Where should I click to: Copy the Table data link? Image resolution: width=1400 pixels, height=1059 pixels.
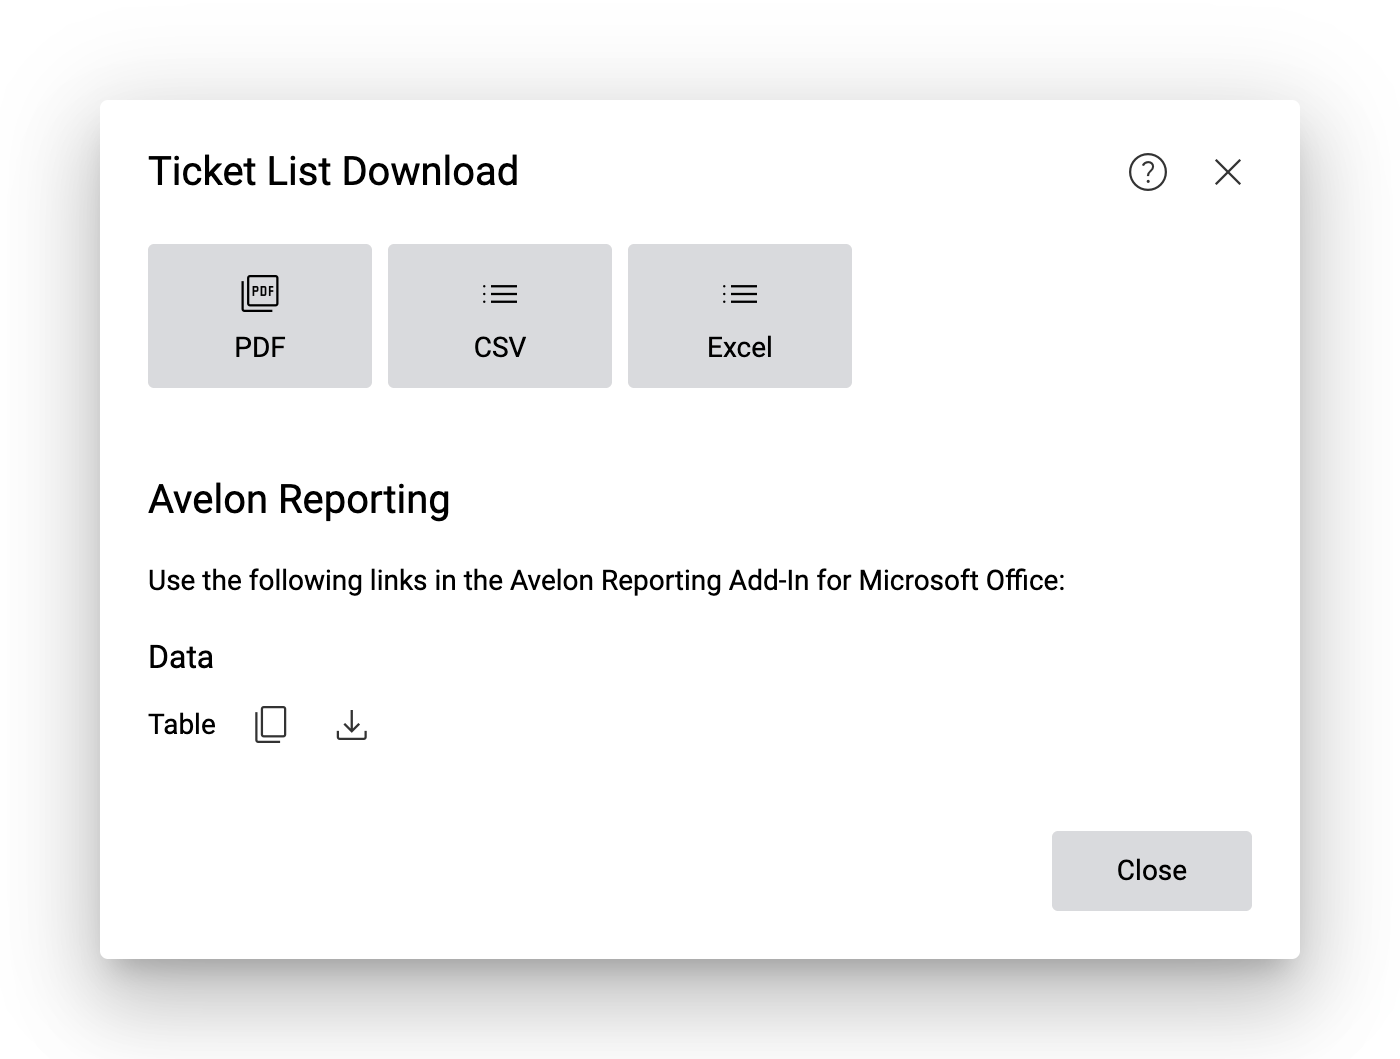pos(271,724)
